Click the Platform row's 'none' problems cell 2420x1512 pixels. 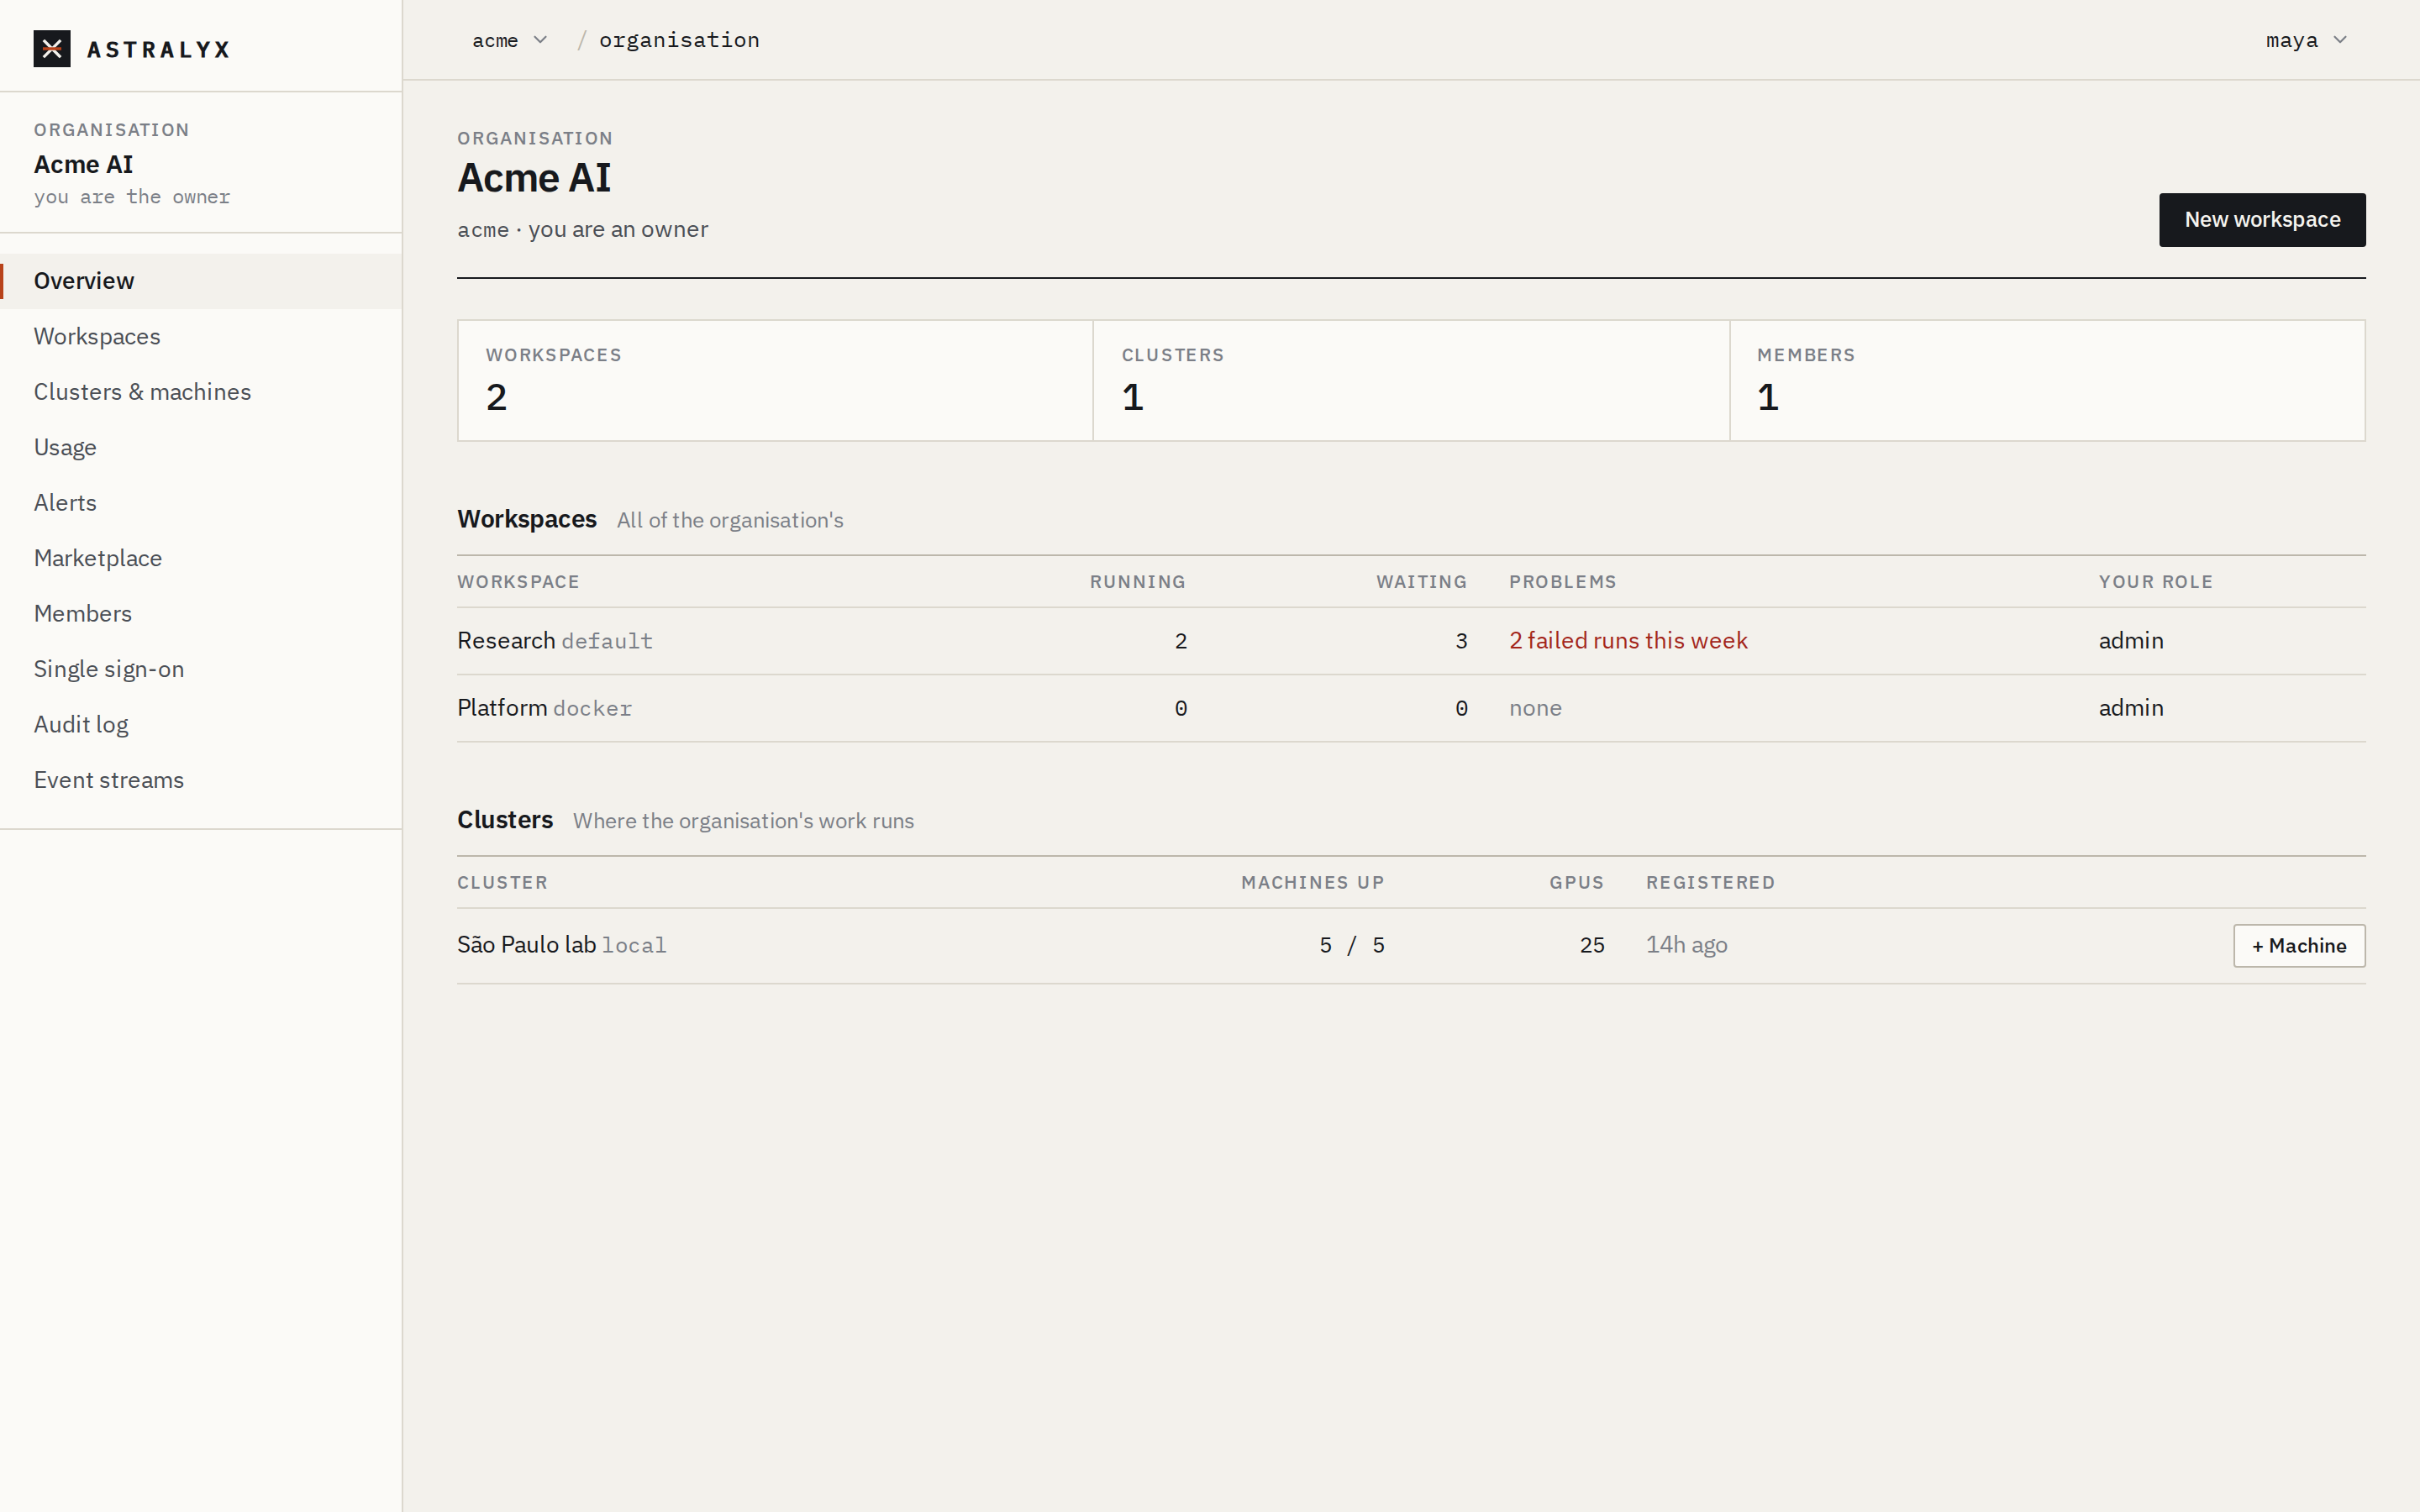tap(1535, 708)
